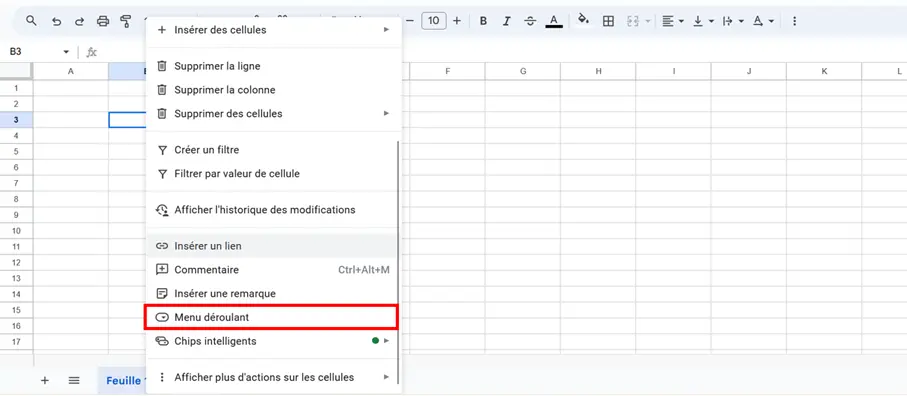Click the funnel icon beside Créer un filtre
This screenshot has height=396, width=907.
(x=162, y=150)
